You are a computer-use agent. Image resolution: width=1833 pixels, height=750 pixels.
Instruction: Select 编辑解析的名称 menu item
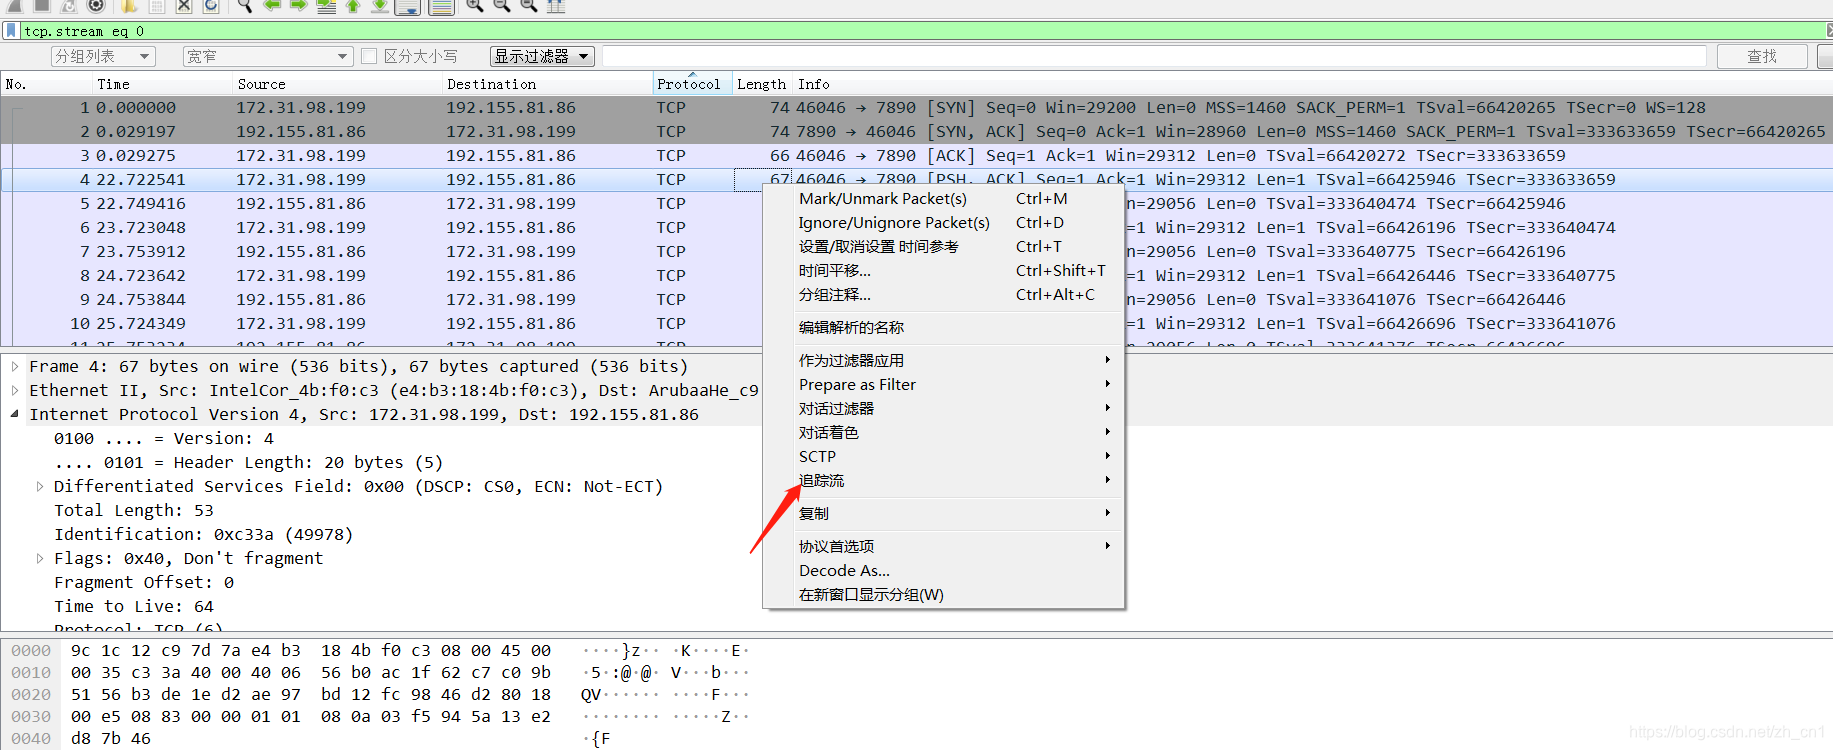[943, 327]
